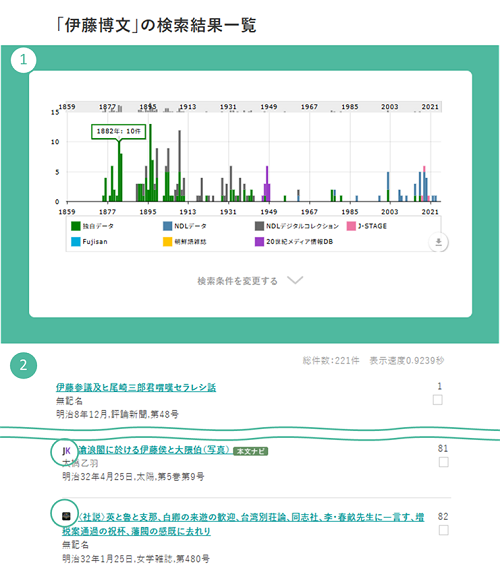
Task: Click the 1882年: 10件 tooltip label
Action: 118,131
